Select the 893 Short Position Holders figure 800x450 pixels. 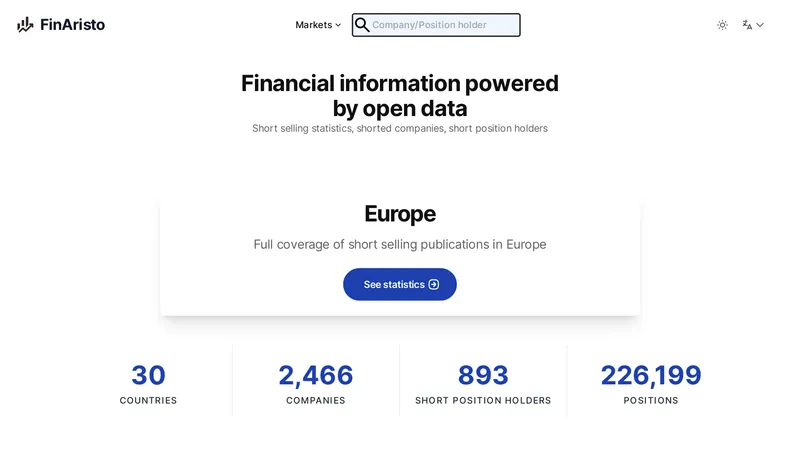(483, 375)
